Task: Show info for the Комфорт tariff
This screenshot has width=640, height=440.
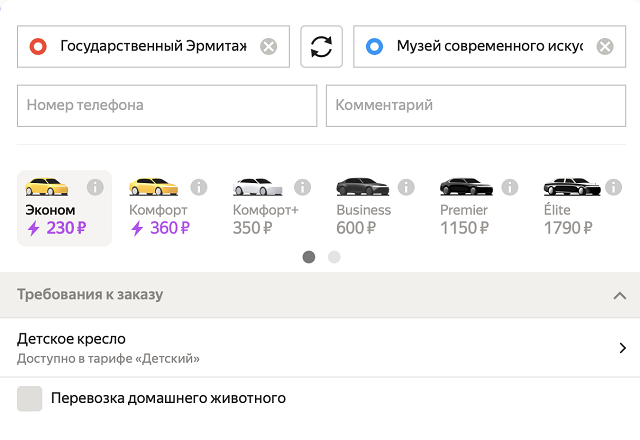Action: click(x=199, y=187)
